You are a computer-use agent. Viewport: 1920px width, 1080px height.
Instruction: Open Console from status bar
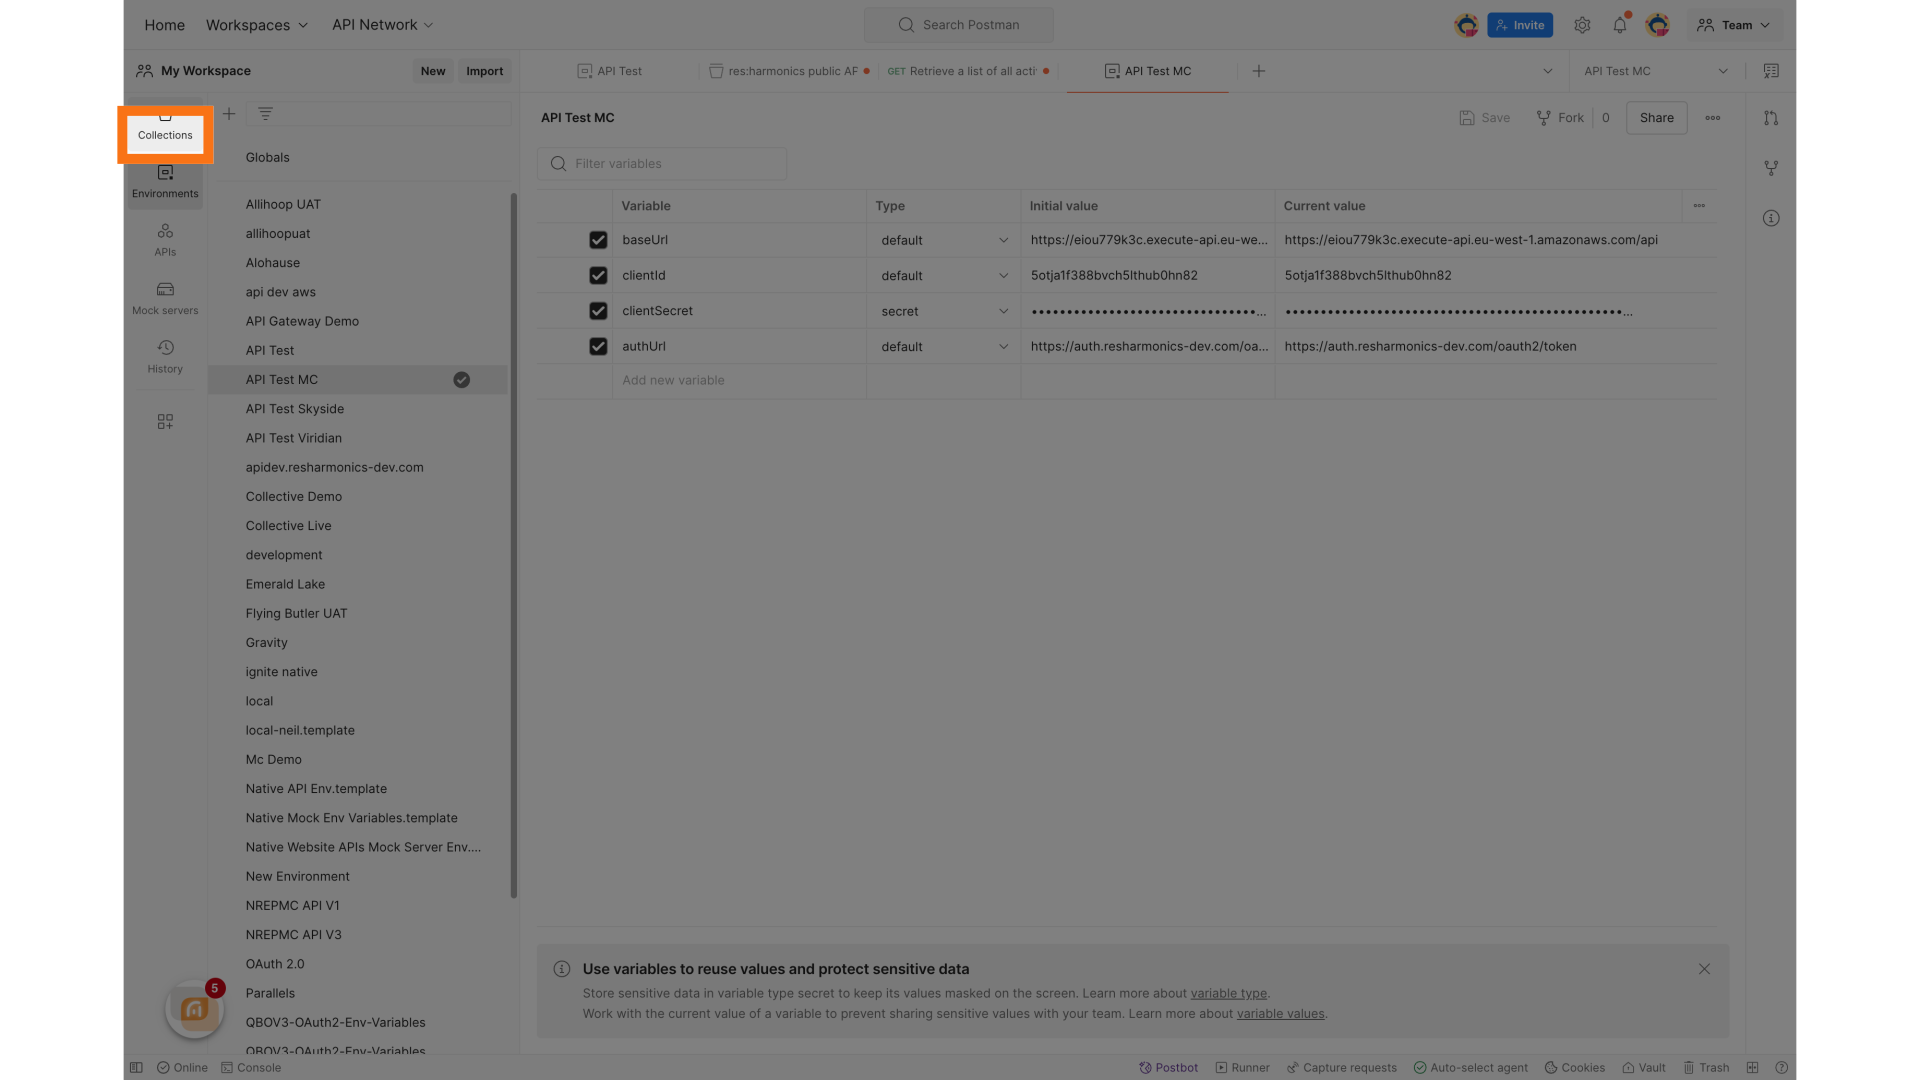(251, 1068)
